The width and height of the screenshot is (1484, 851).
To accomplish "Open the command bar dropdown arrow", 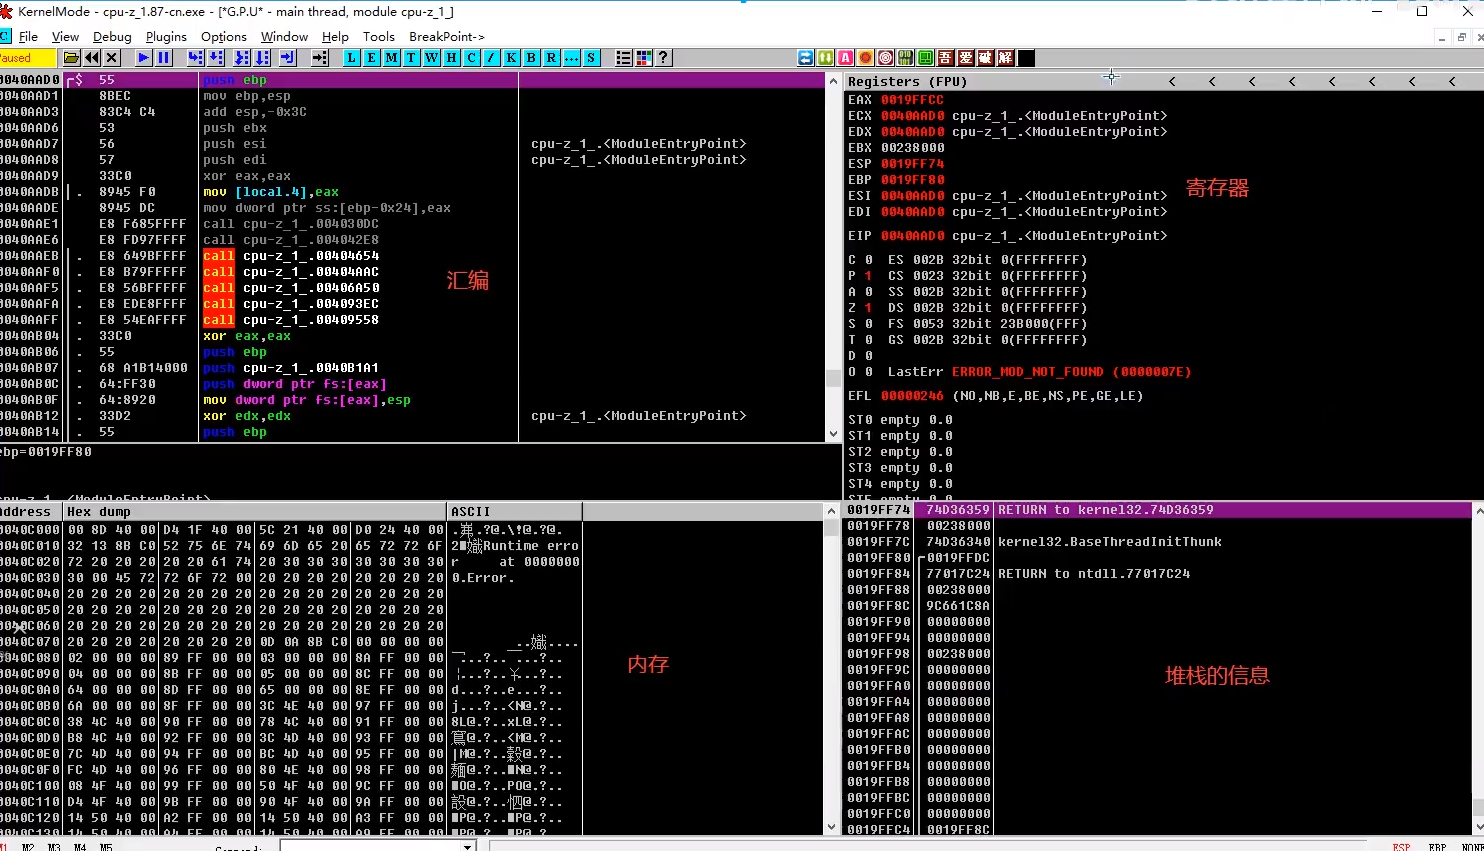I will click(468, 846).
